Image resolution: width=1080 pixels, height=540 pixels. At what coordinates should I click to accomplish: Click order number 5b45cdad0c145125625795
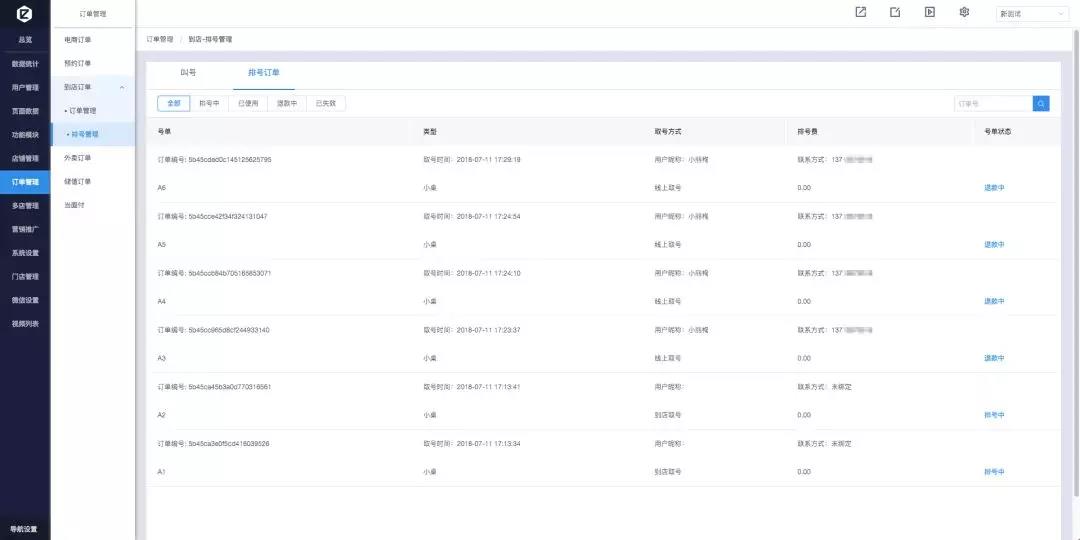(x=229, y=159)
